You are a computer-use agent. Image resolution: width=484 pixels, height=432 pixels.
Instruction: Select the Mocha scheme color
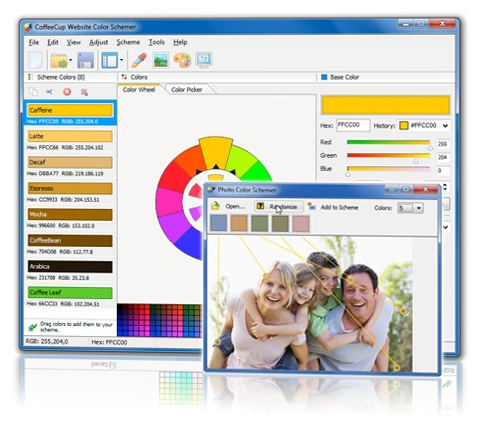coord(70,218)
